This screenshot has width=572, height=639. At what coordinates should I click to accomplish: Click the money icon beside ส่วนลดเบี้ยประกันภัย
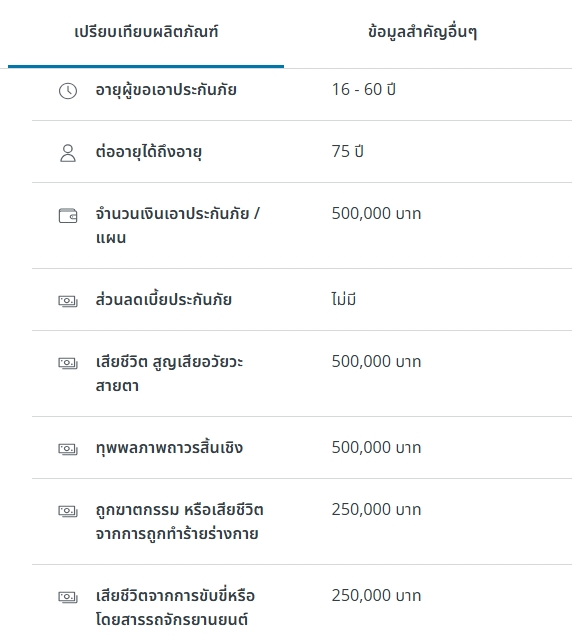tap(68, 302)
